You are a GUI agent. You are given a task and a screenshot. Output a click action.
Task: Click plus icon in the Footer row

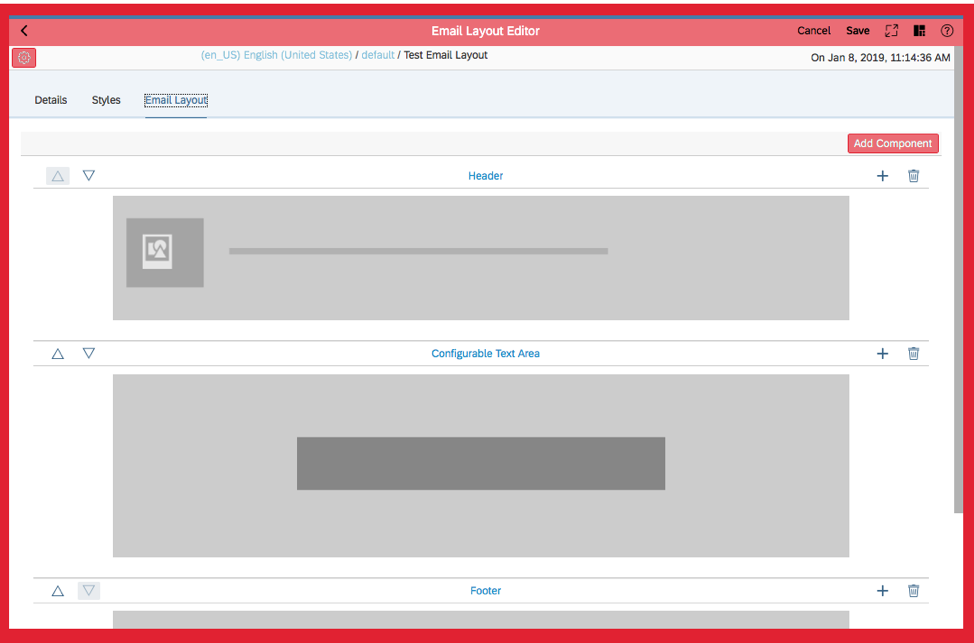click(x=882, y=591)
